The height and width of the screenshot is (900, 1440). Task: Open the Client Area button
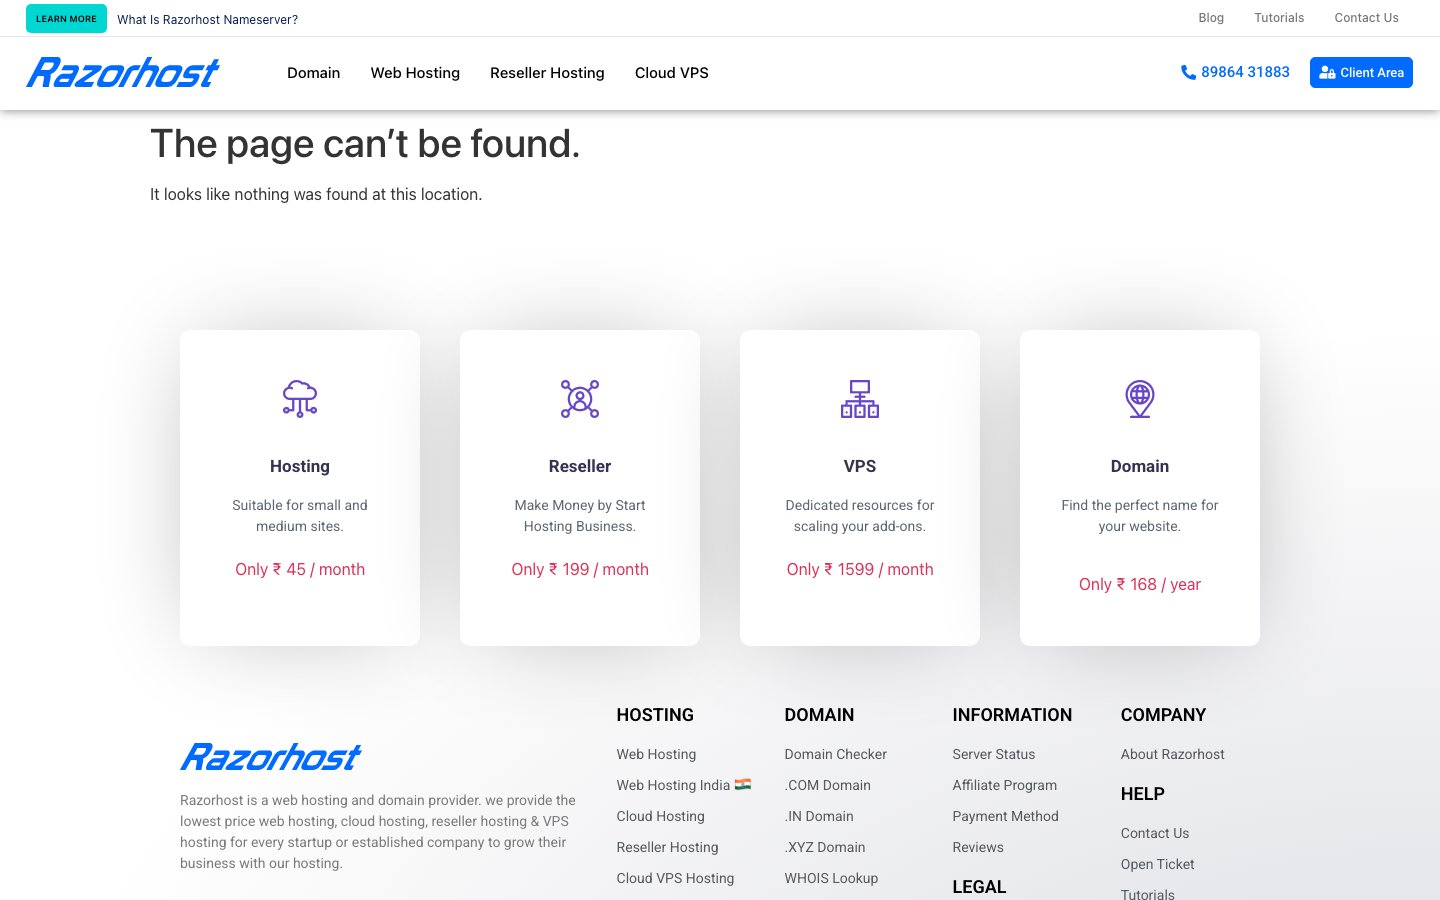point(1361,72)
